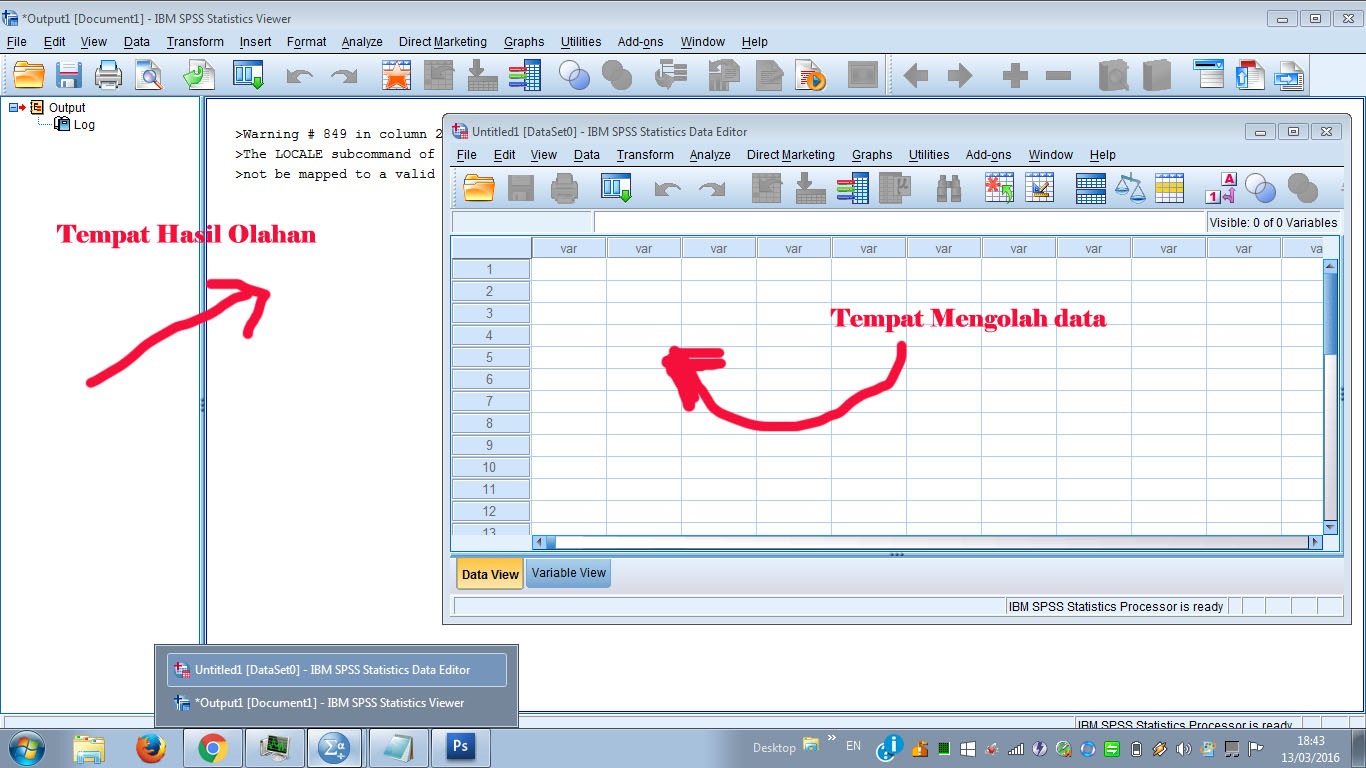Image resolution: width=1366 pixels, height=768 pixels.
Task: Recall recent dialogs in Viewer toolbar
Action: coord(248,76)
